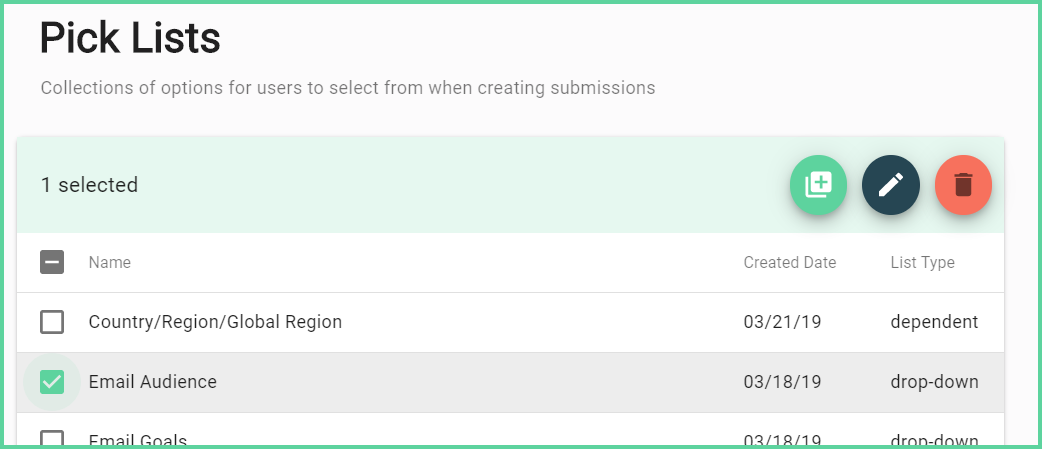Open the Country/Region/Global Region pick list
Viewport: 1042px width, 449px height.
[x=215, y=322]
